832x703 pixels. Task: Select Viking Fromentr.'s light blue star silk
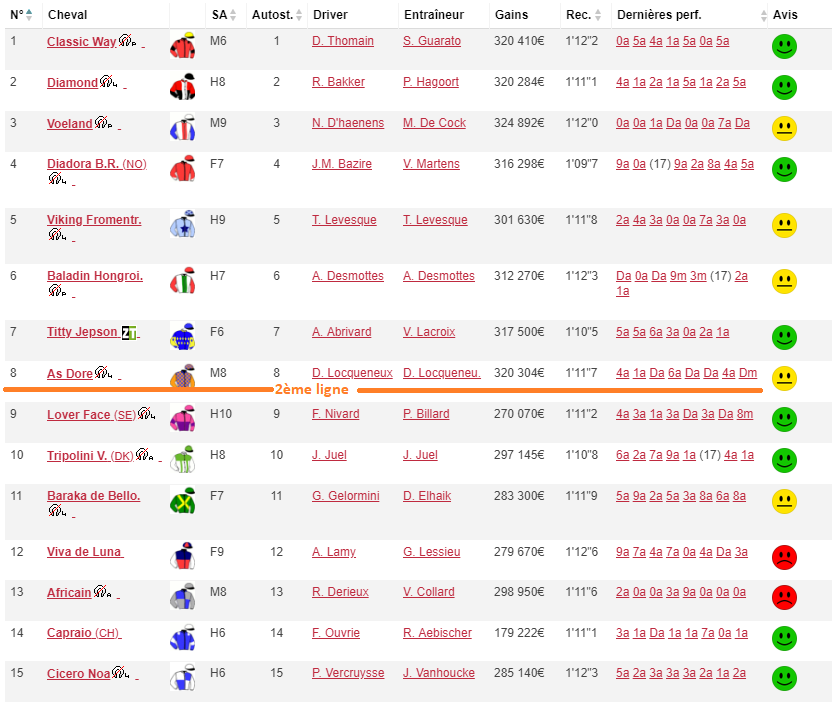click(182, 224)
